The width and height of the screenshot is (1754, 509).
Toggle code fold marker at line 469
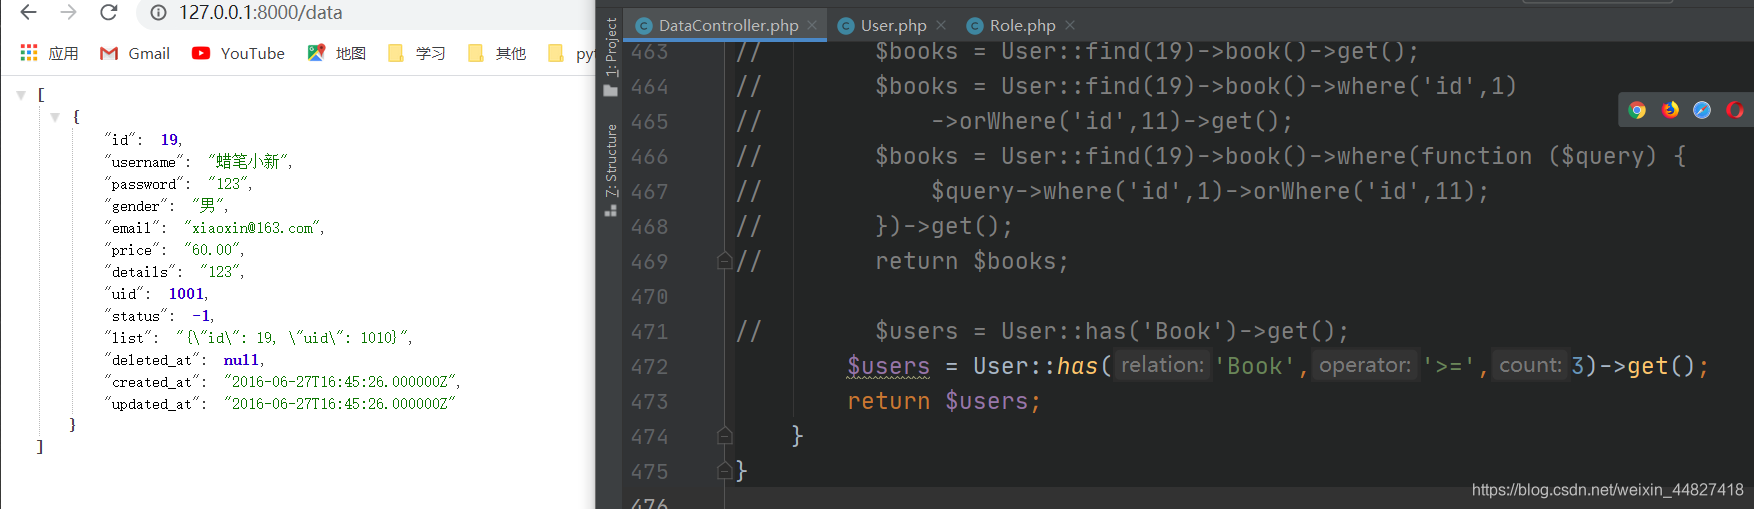[x=725, y=261]
